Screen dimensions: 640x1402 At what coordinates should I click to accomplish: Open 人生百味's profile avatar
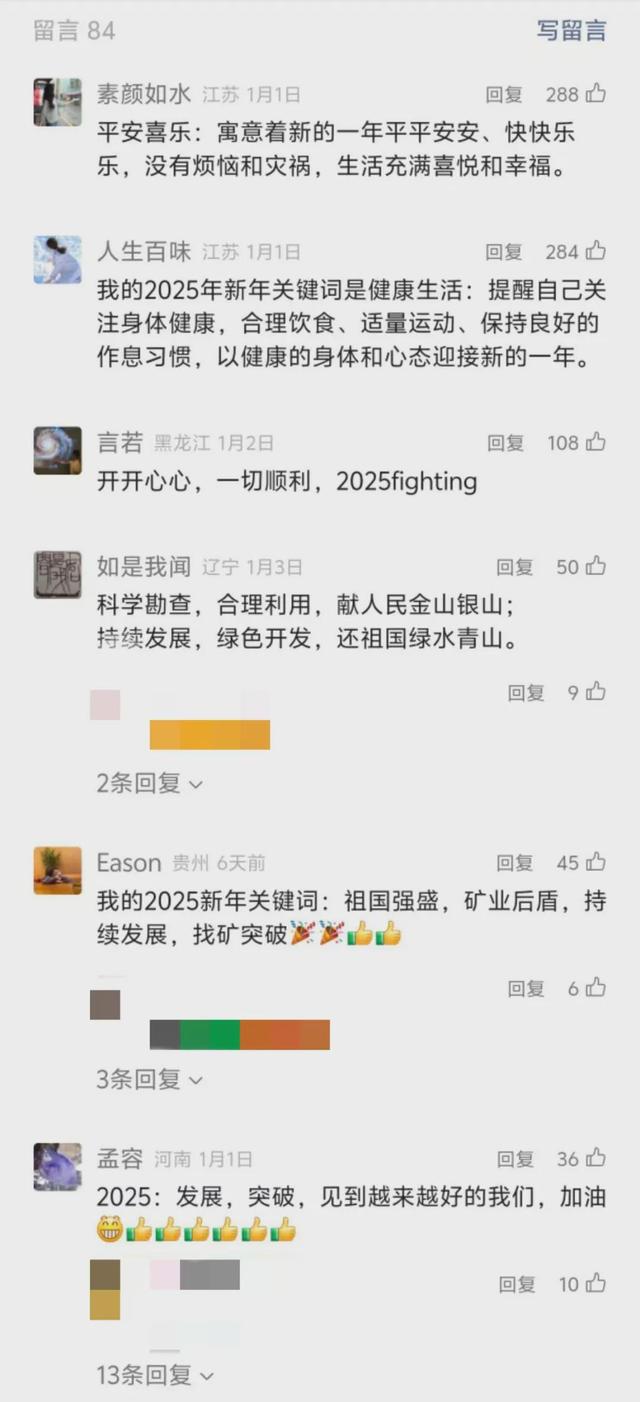coord(57,260)
